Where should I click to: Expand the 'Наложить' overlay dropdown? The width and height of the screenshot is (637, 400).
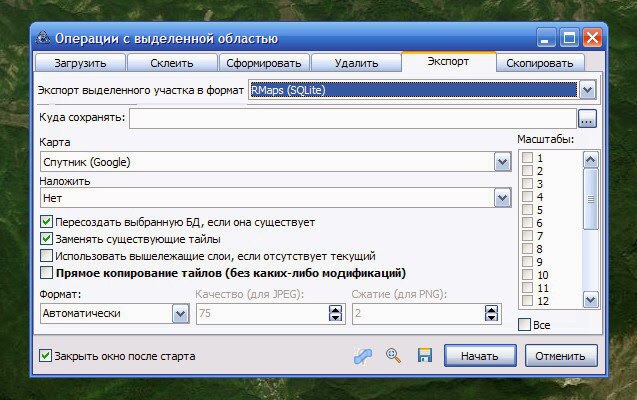(x=502, y=198)
